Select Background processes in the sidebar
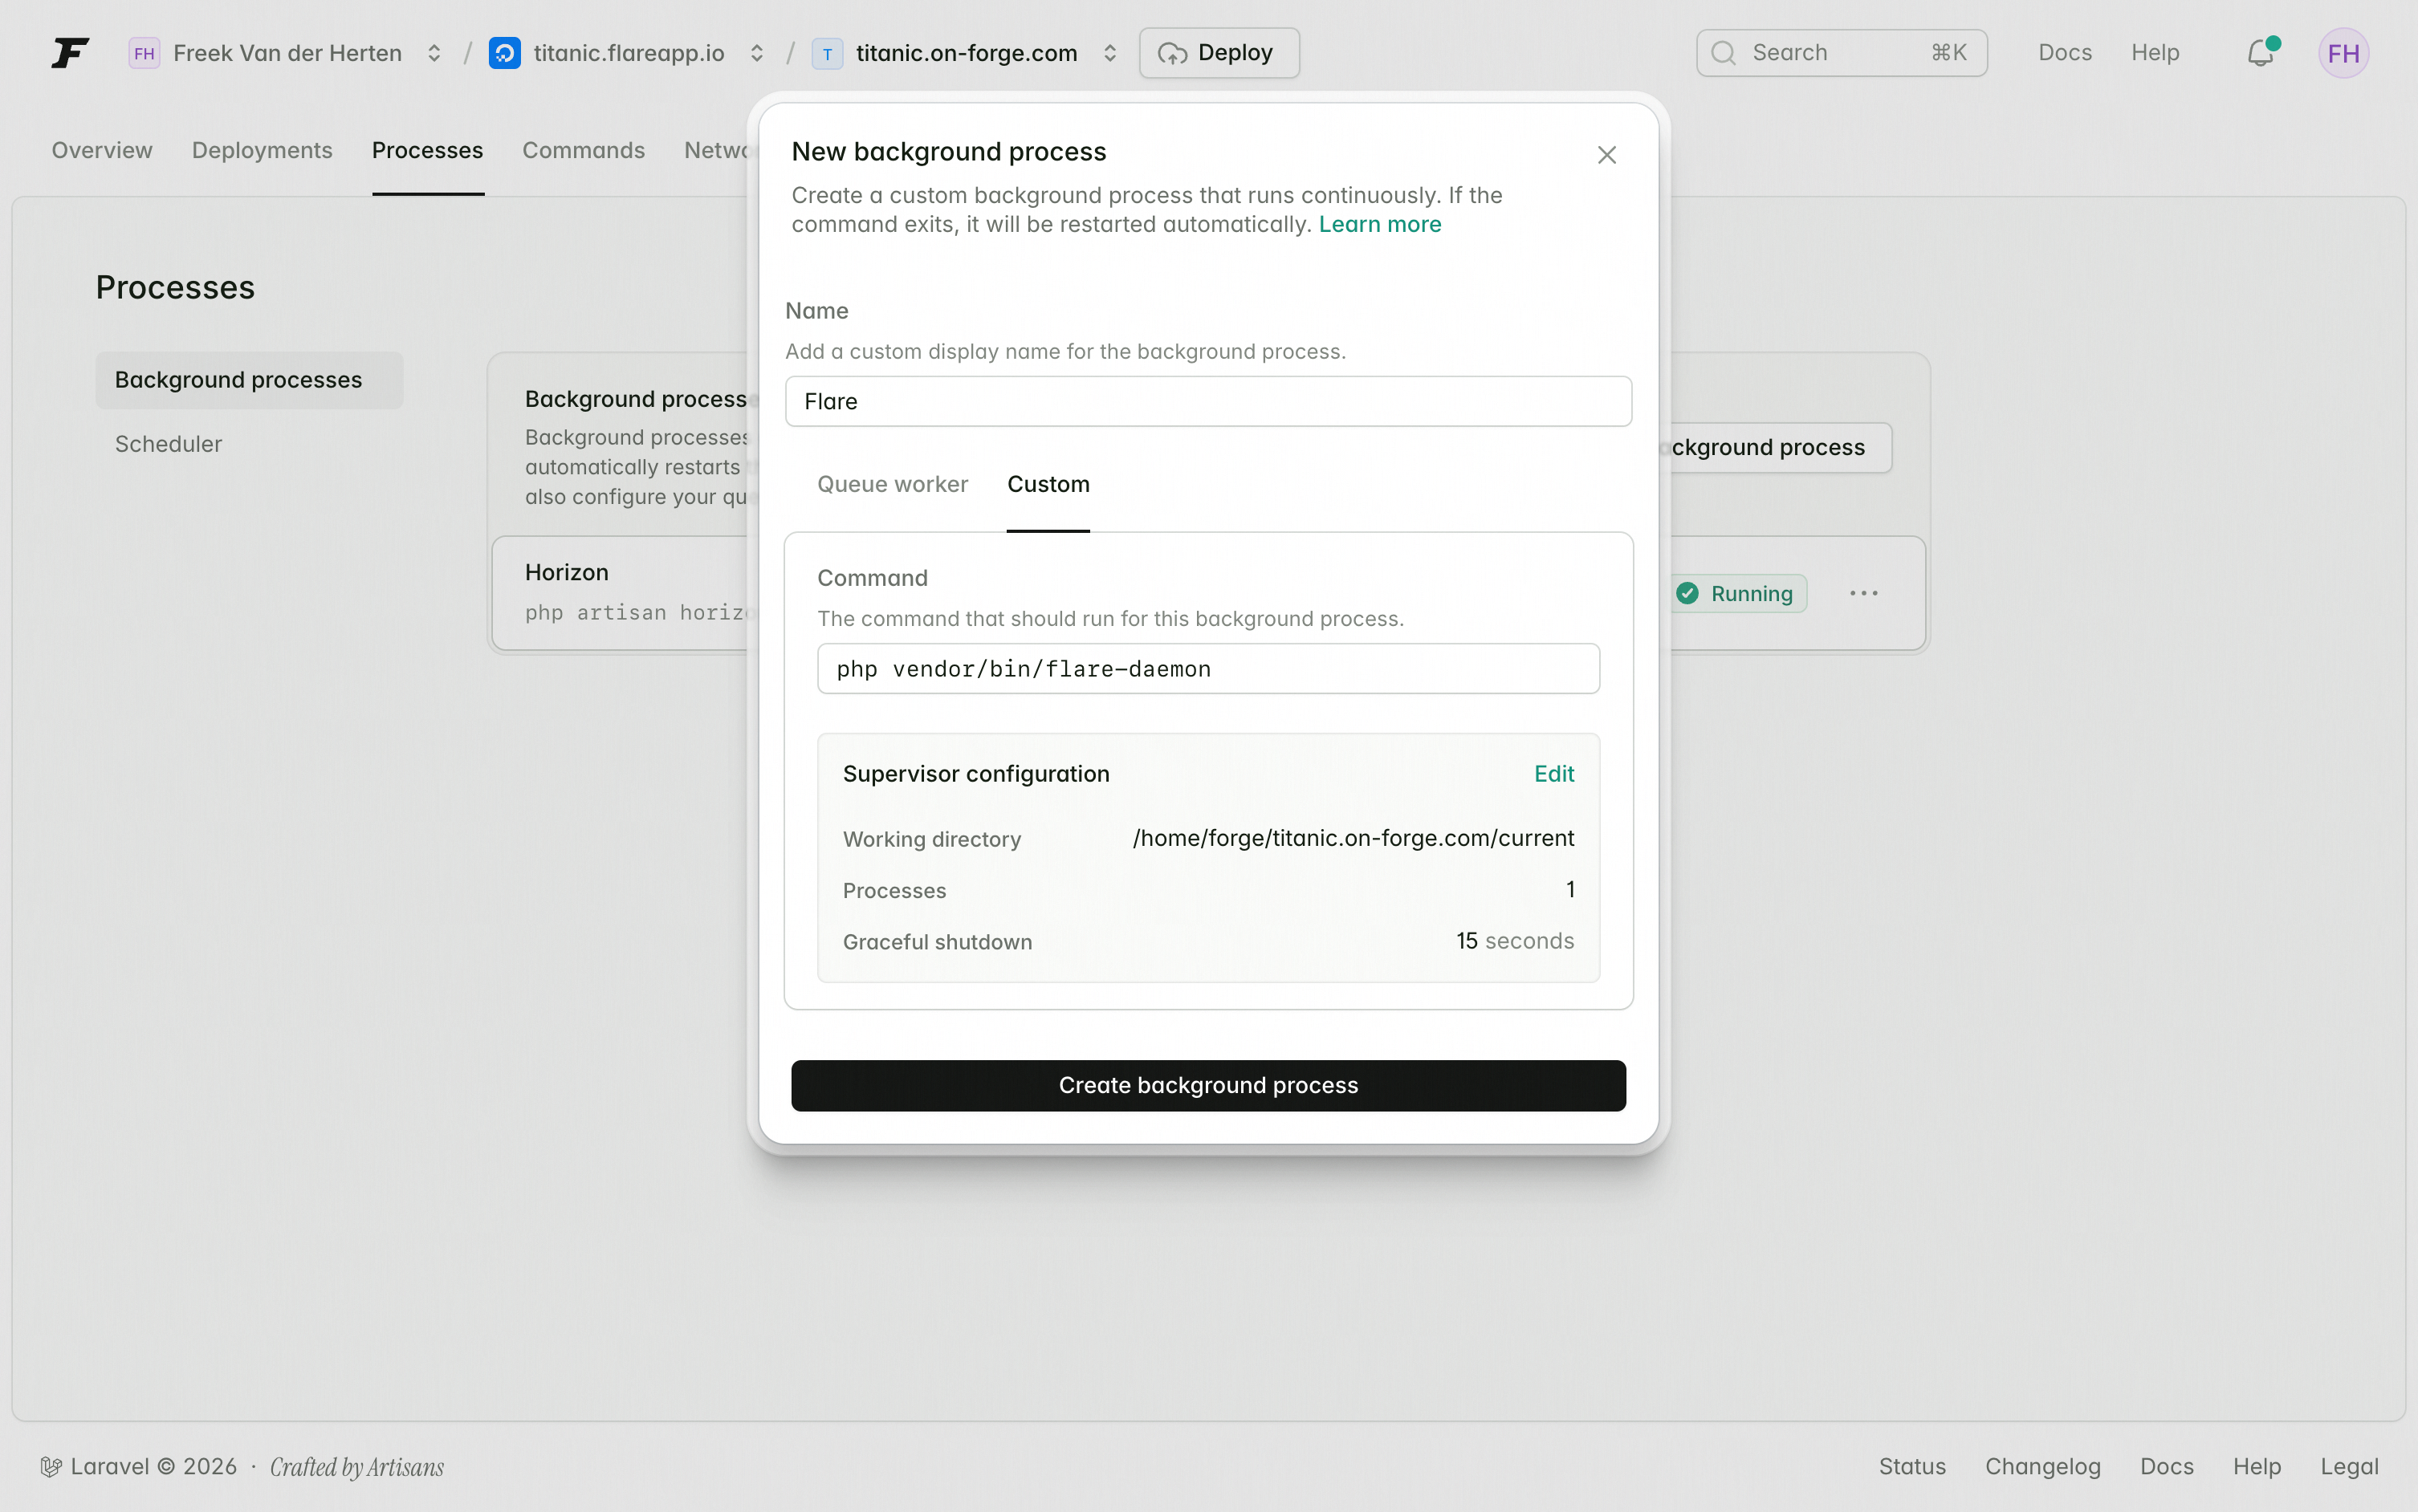2418x1512 pixels. click(x=249, y=380)
